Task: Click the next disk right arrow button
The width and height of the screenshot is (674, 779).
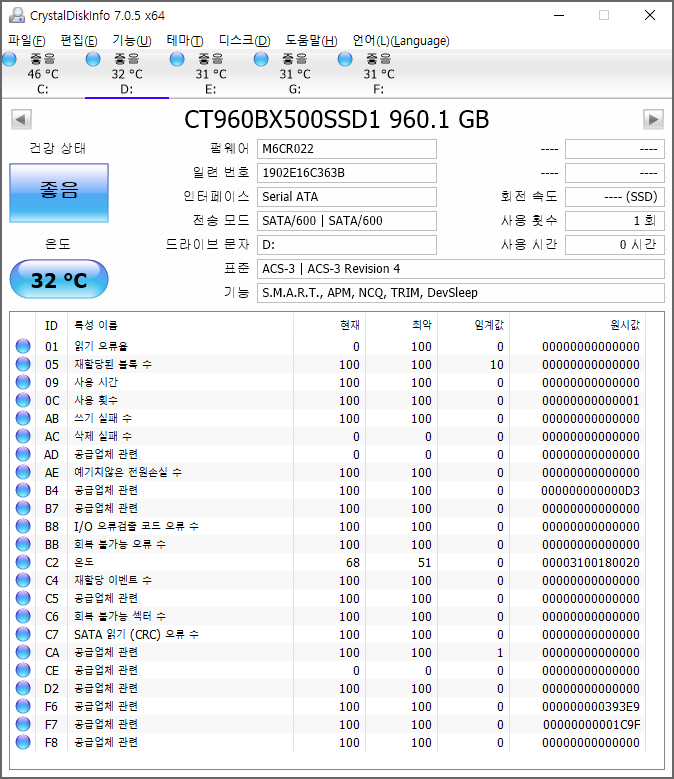Action: click(x=653, y=119)
